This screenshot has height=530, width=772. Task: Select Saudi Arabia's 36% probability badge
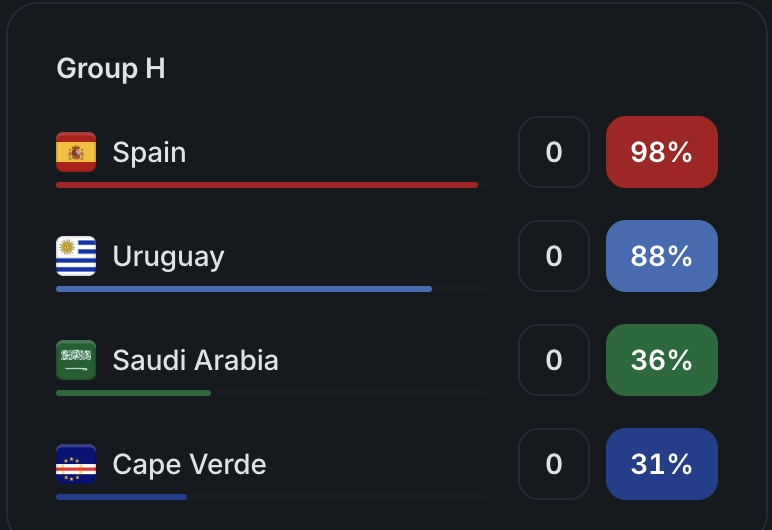(662, 360)
